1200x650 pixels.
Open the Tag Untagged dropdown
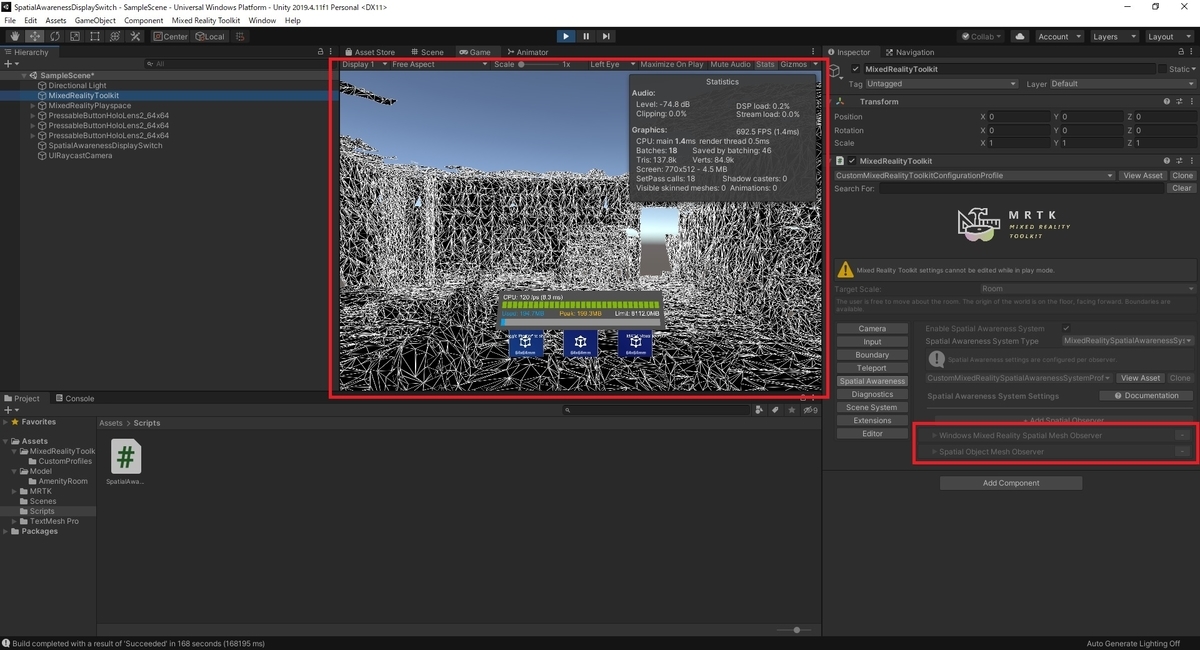pyautogui.click(x=942, y=84)
